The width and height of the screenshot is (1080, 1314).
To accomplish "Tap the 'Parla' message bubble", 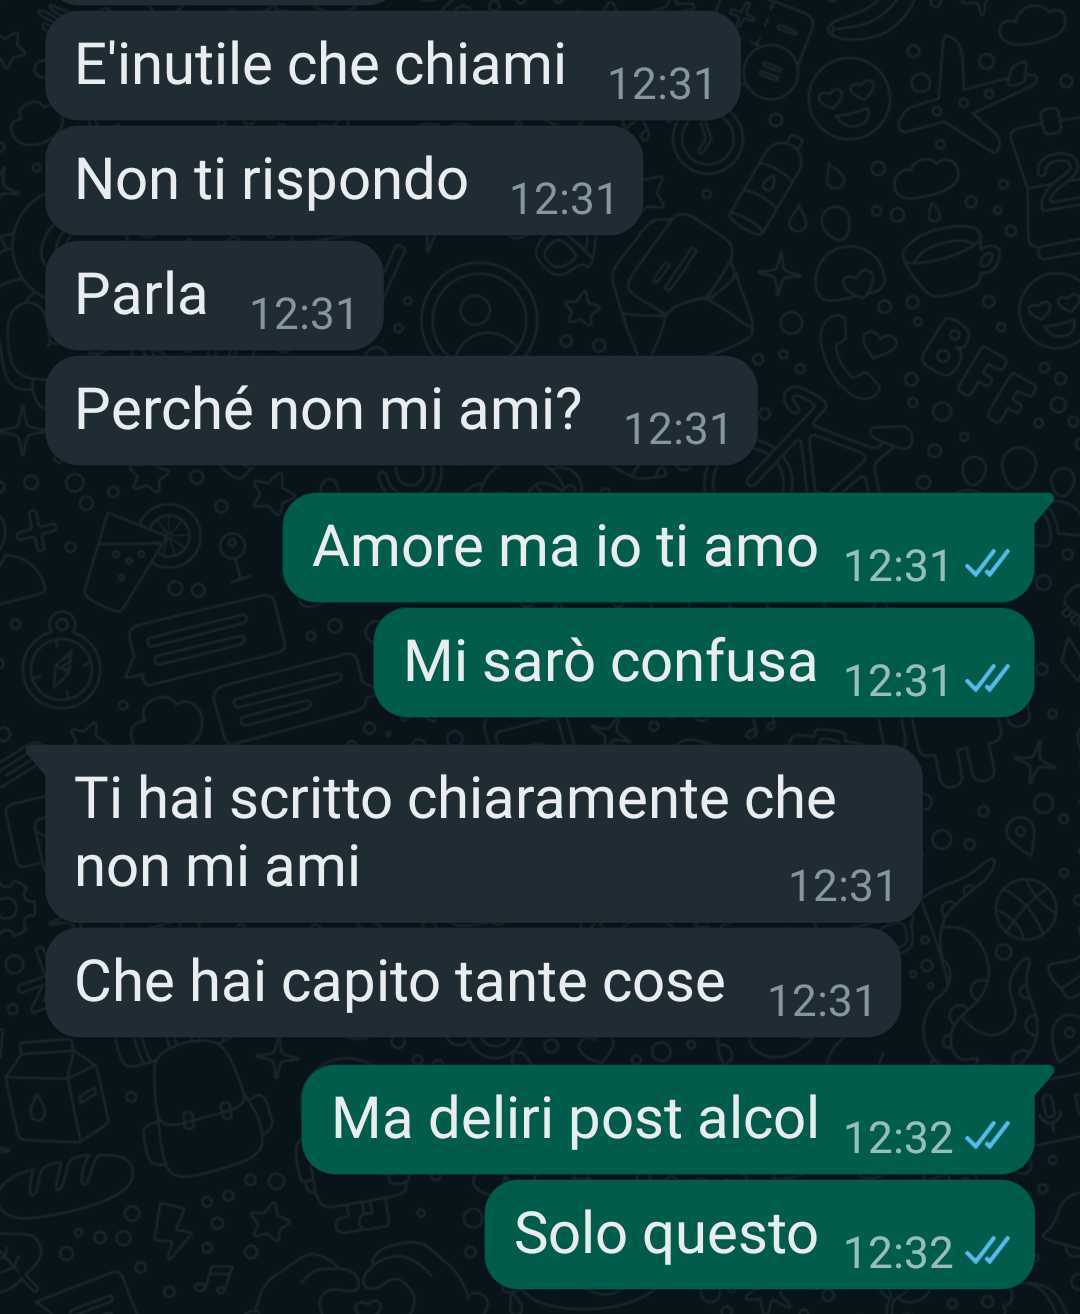I will pyautogui.click(x=214, y=296).
